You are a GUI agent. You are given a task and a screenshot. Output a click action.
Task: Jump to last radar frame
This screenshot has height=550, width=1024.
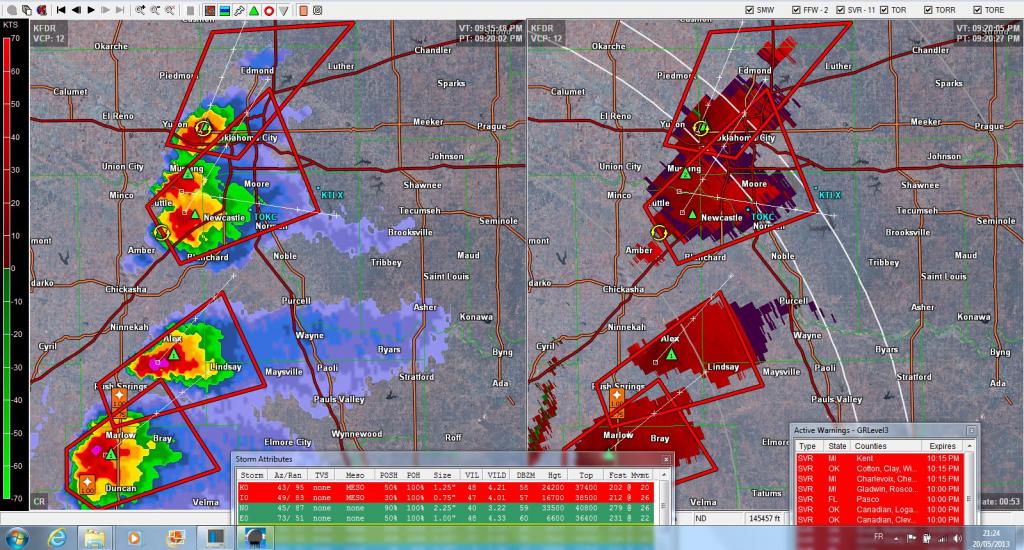click(x=120, y=10)
